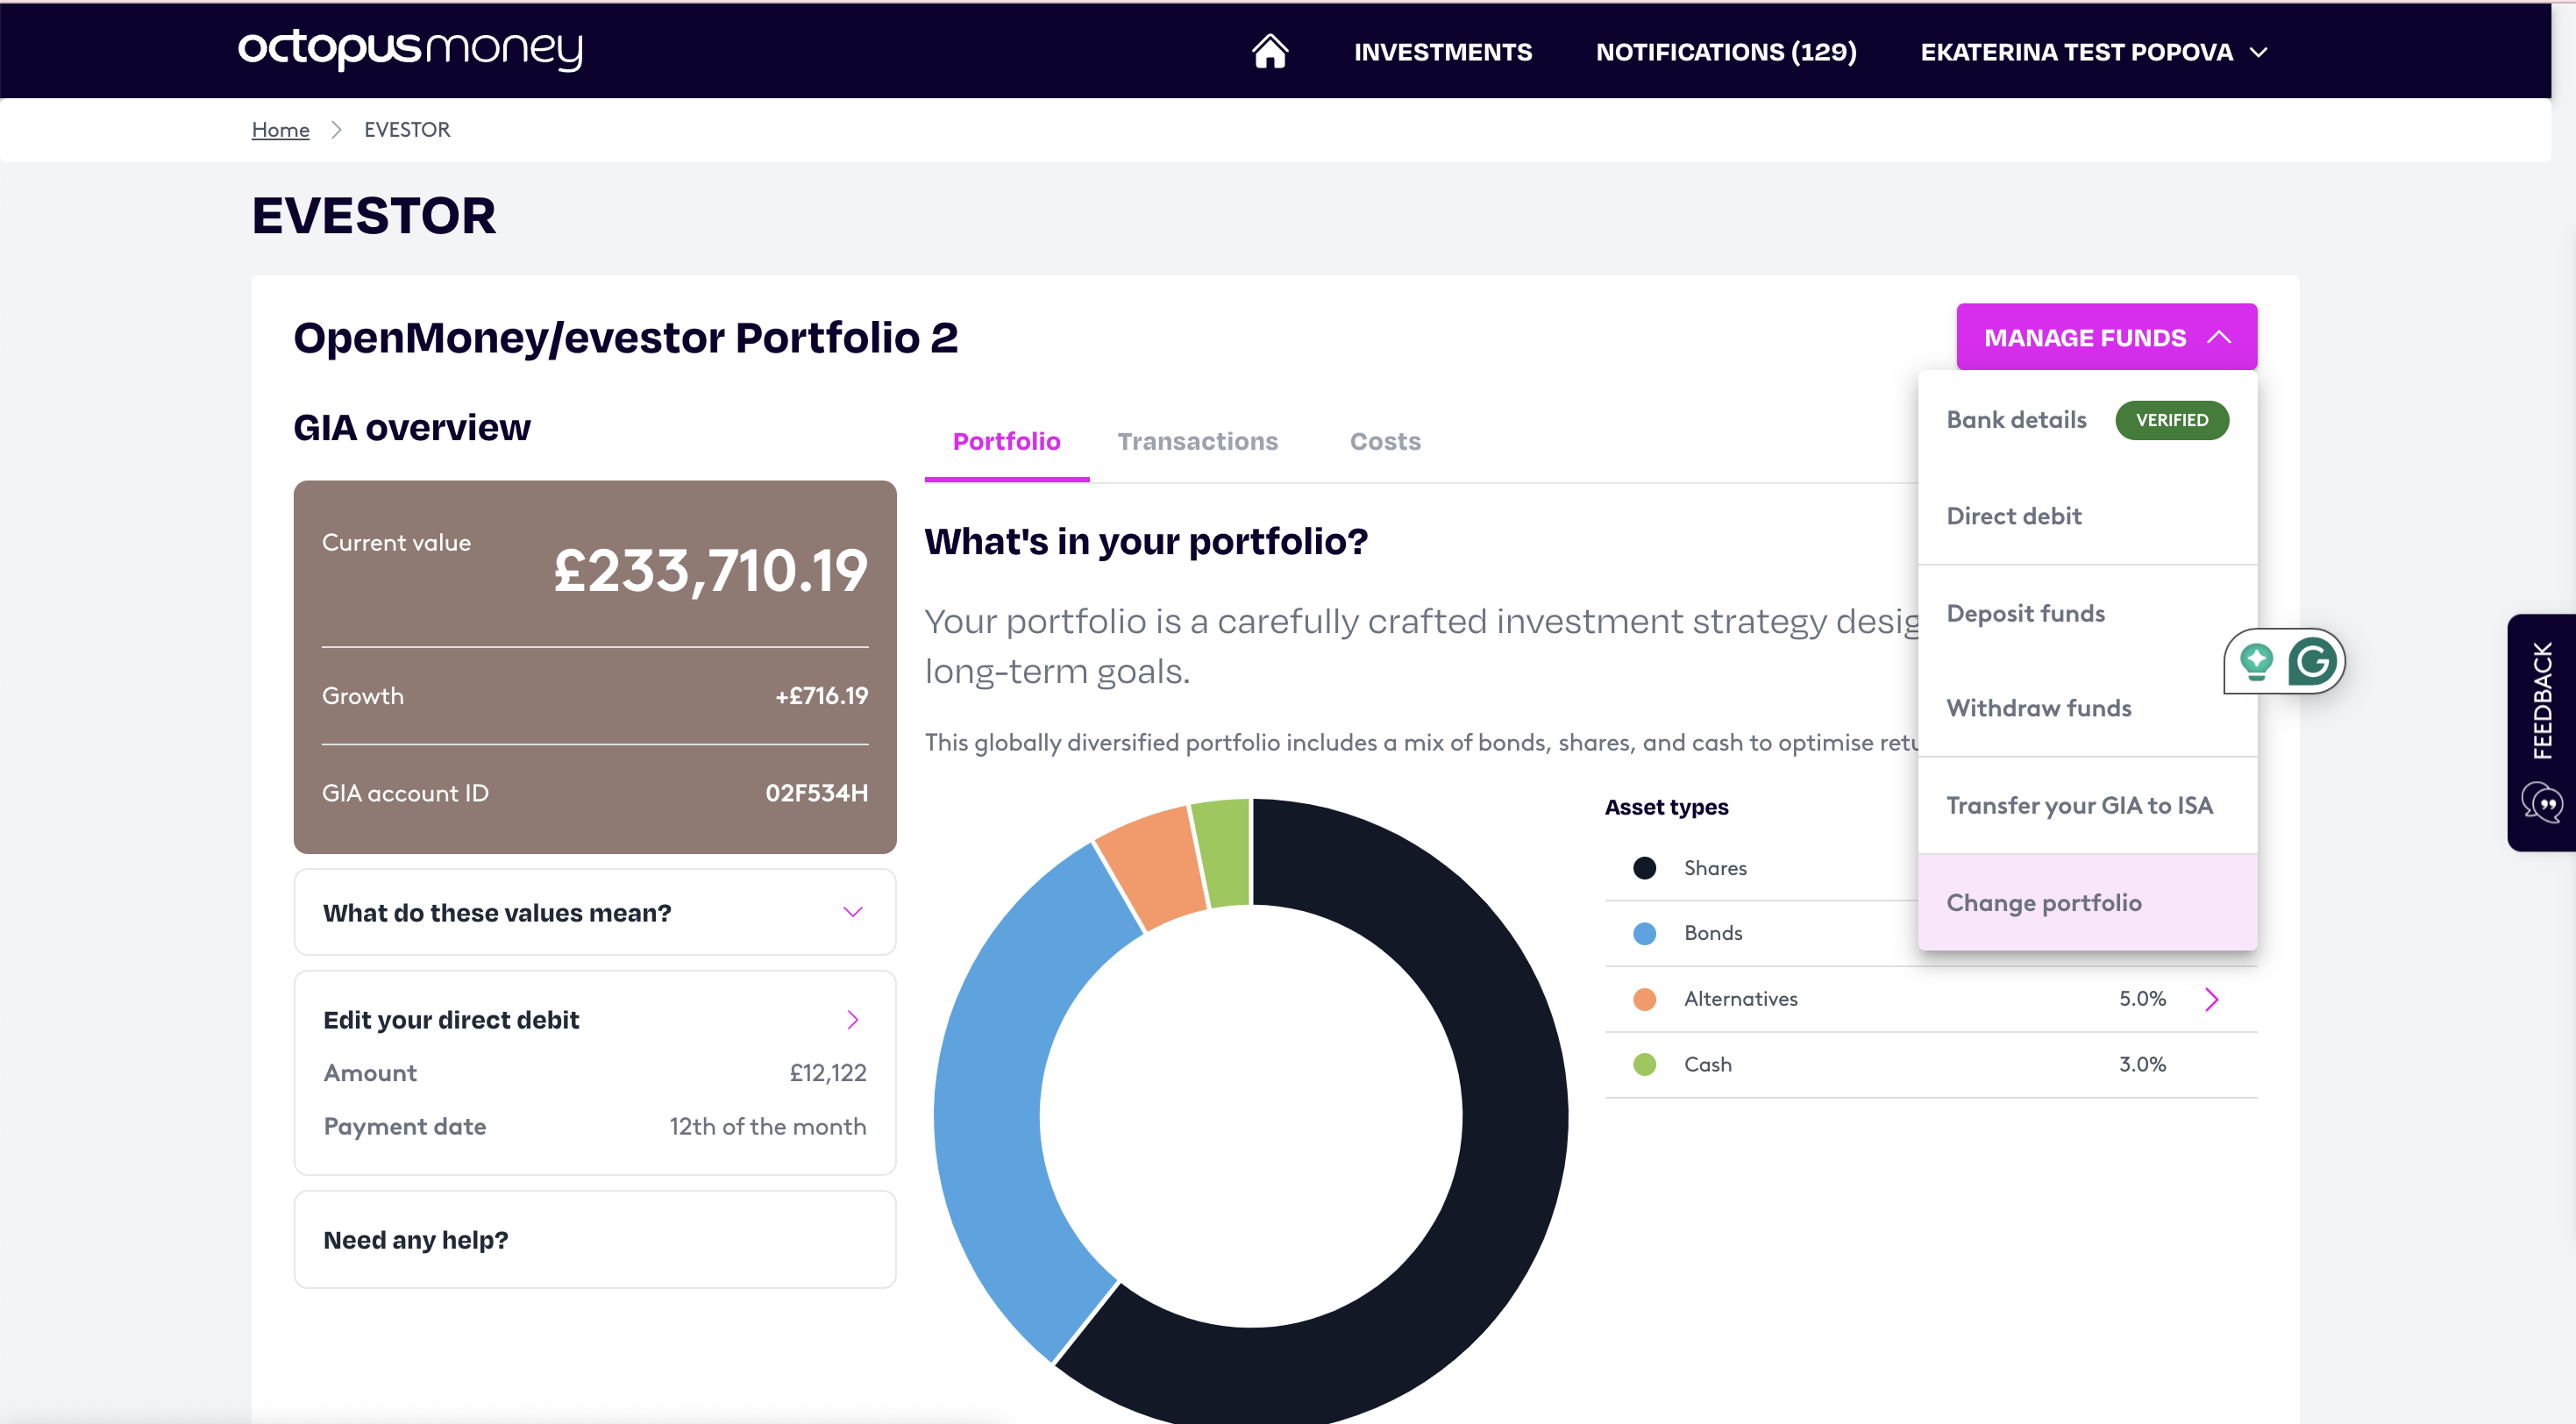Click the Asset types heading
The image size is (2576, 1424).
[1666, 807]
